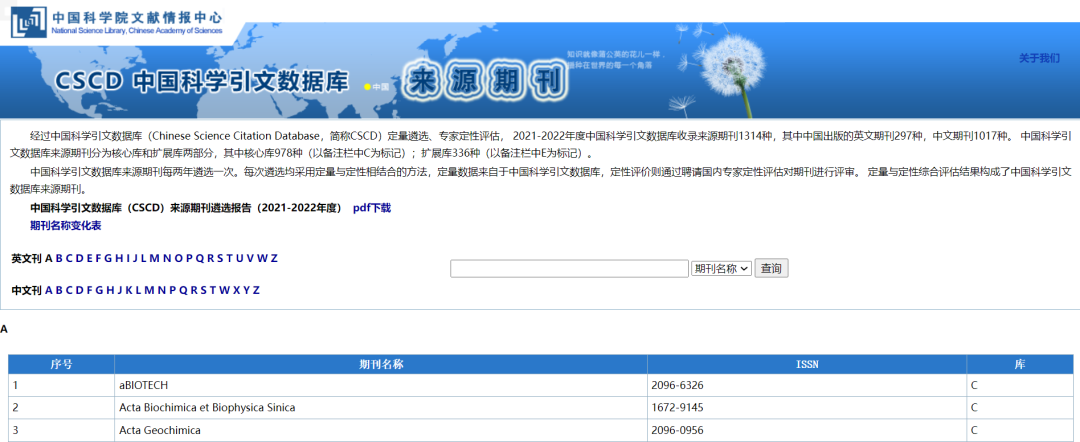Select letter S in 英文刊 row

220,258
